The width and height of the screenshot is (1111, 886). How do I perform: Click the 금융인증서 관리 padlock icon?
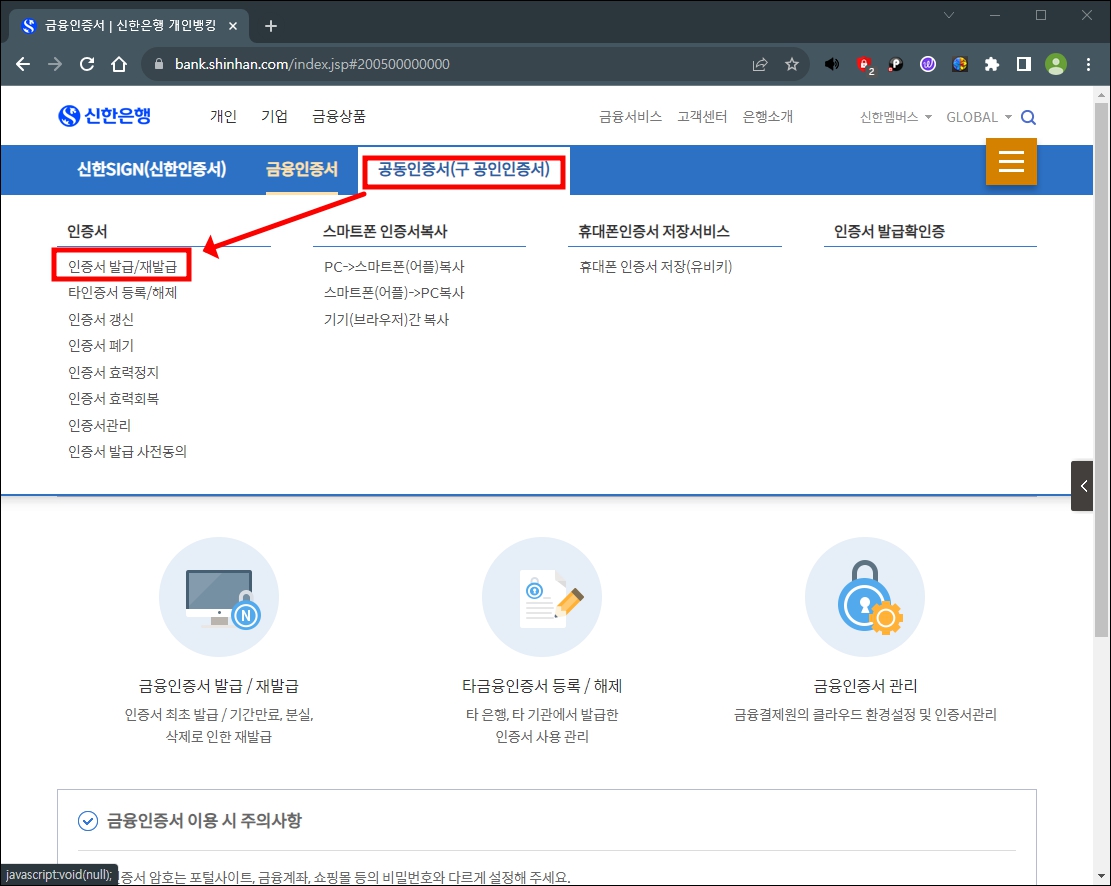point(865,597)
